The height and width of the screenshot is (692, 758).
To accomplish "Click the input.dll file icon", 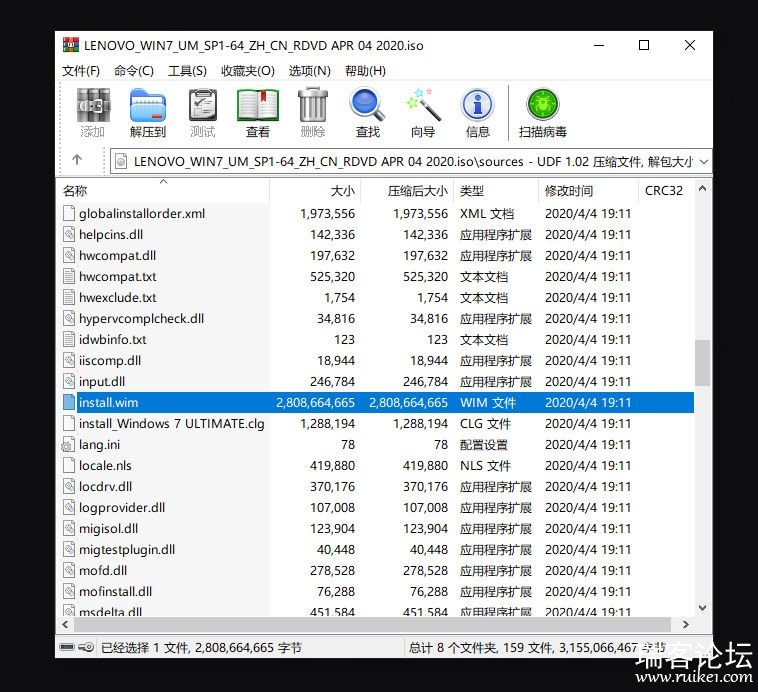I will click(70, 382).
